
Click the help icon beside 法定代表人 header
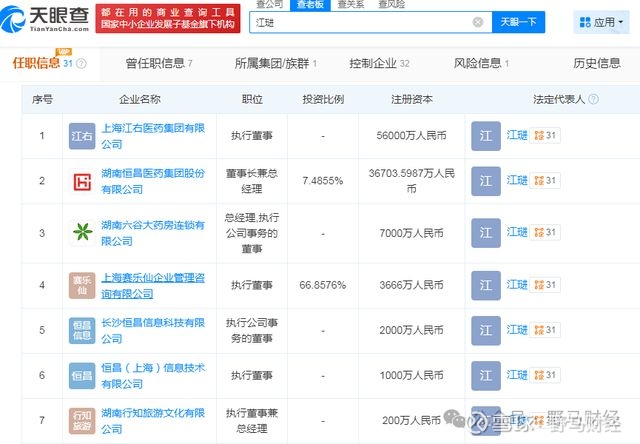coord(594,99)
